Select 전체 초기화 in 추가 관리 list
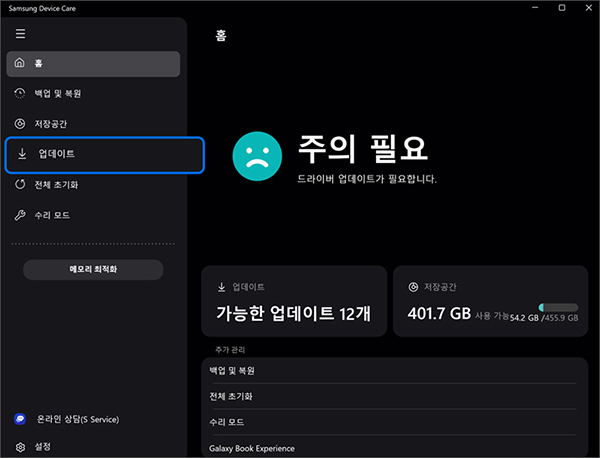This screenshot has width=600, height=458. [394, 396]
